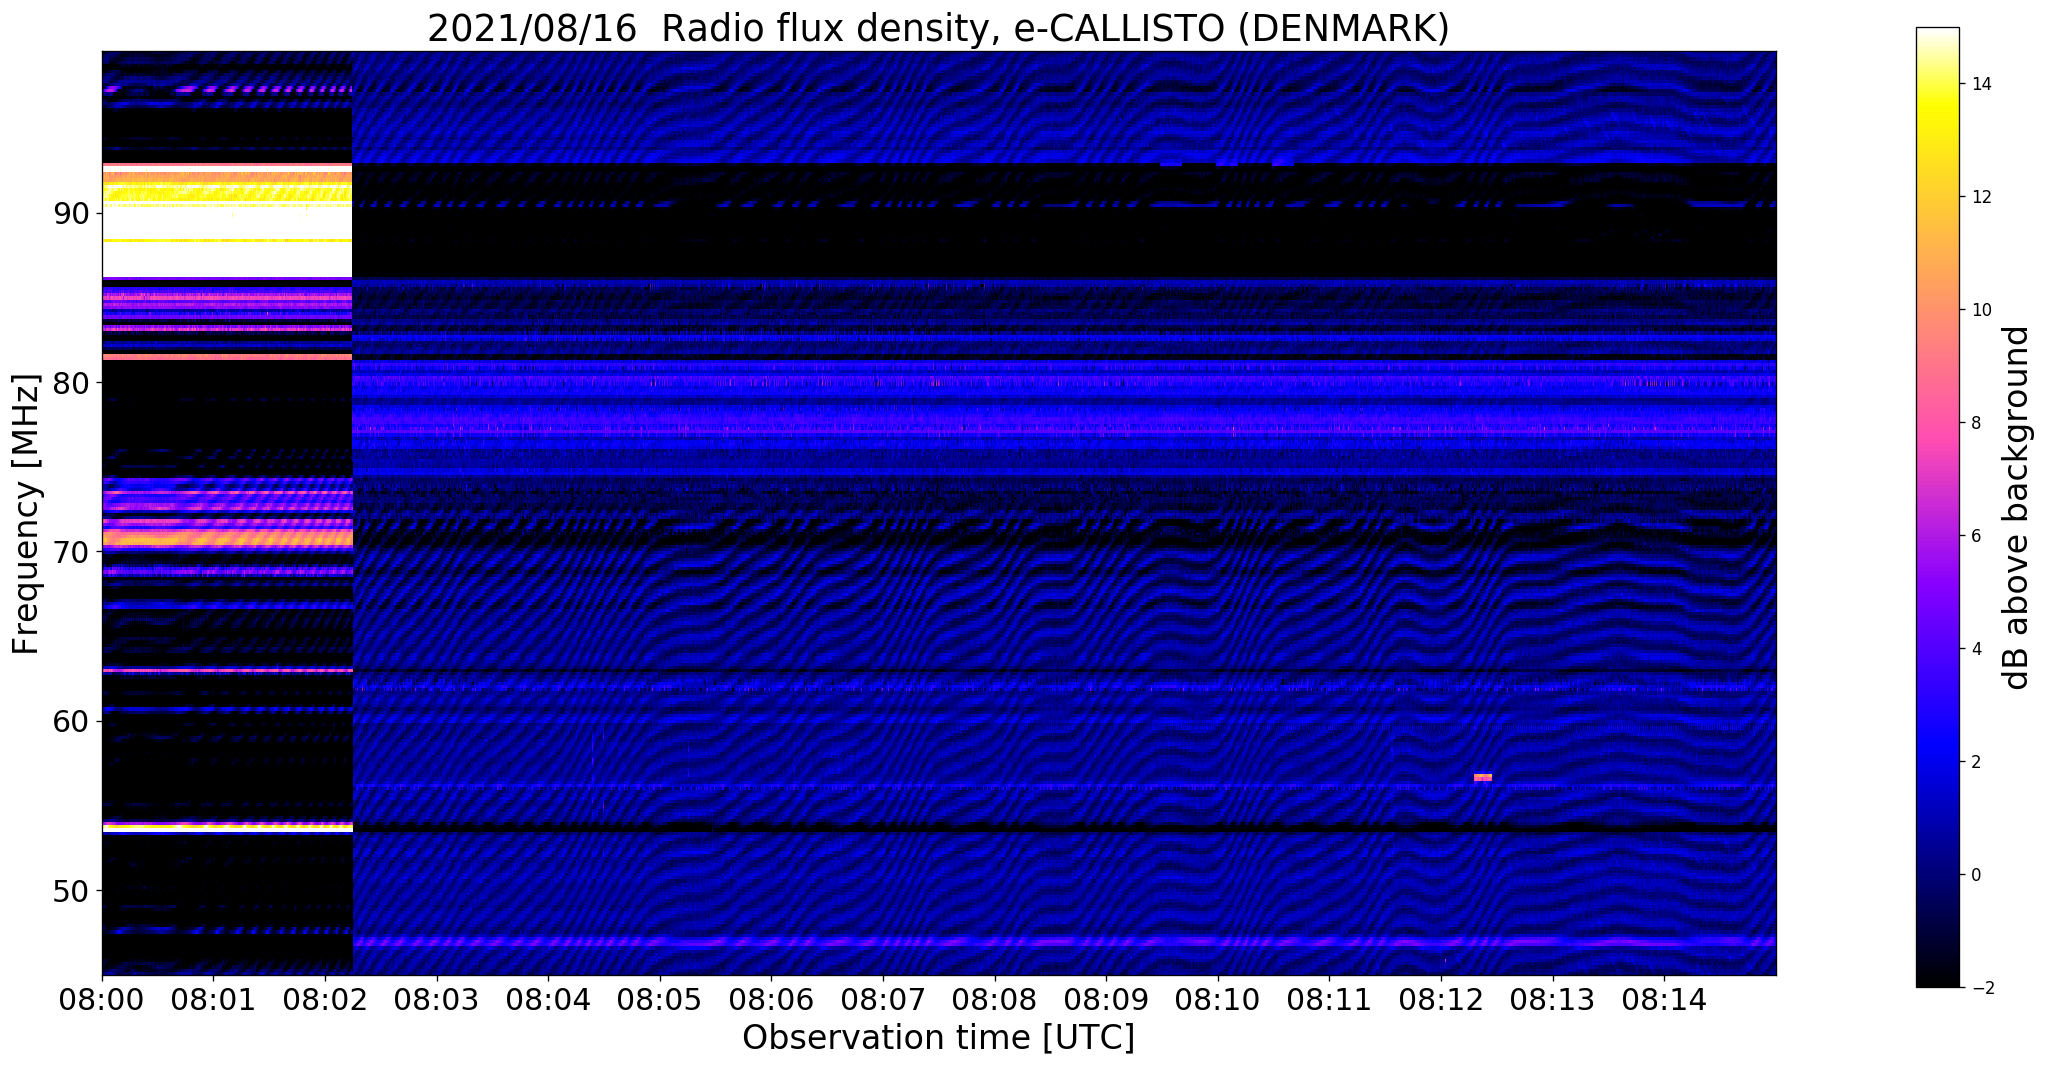Click the 08:13 time tick label

coord(1553,999)
